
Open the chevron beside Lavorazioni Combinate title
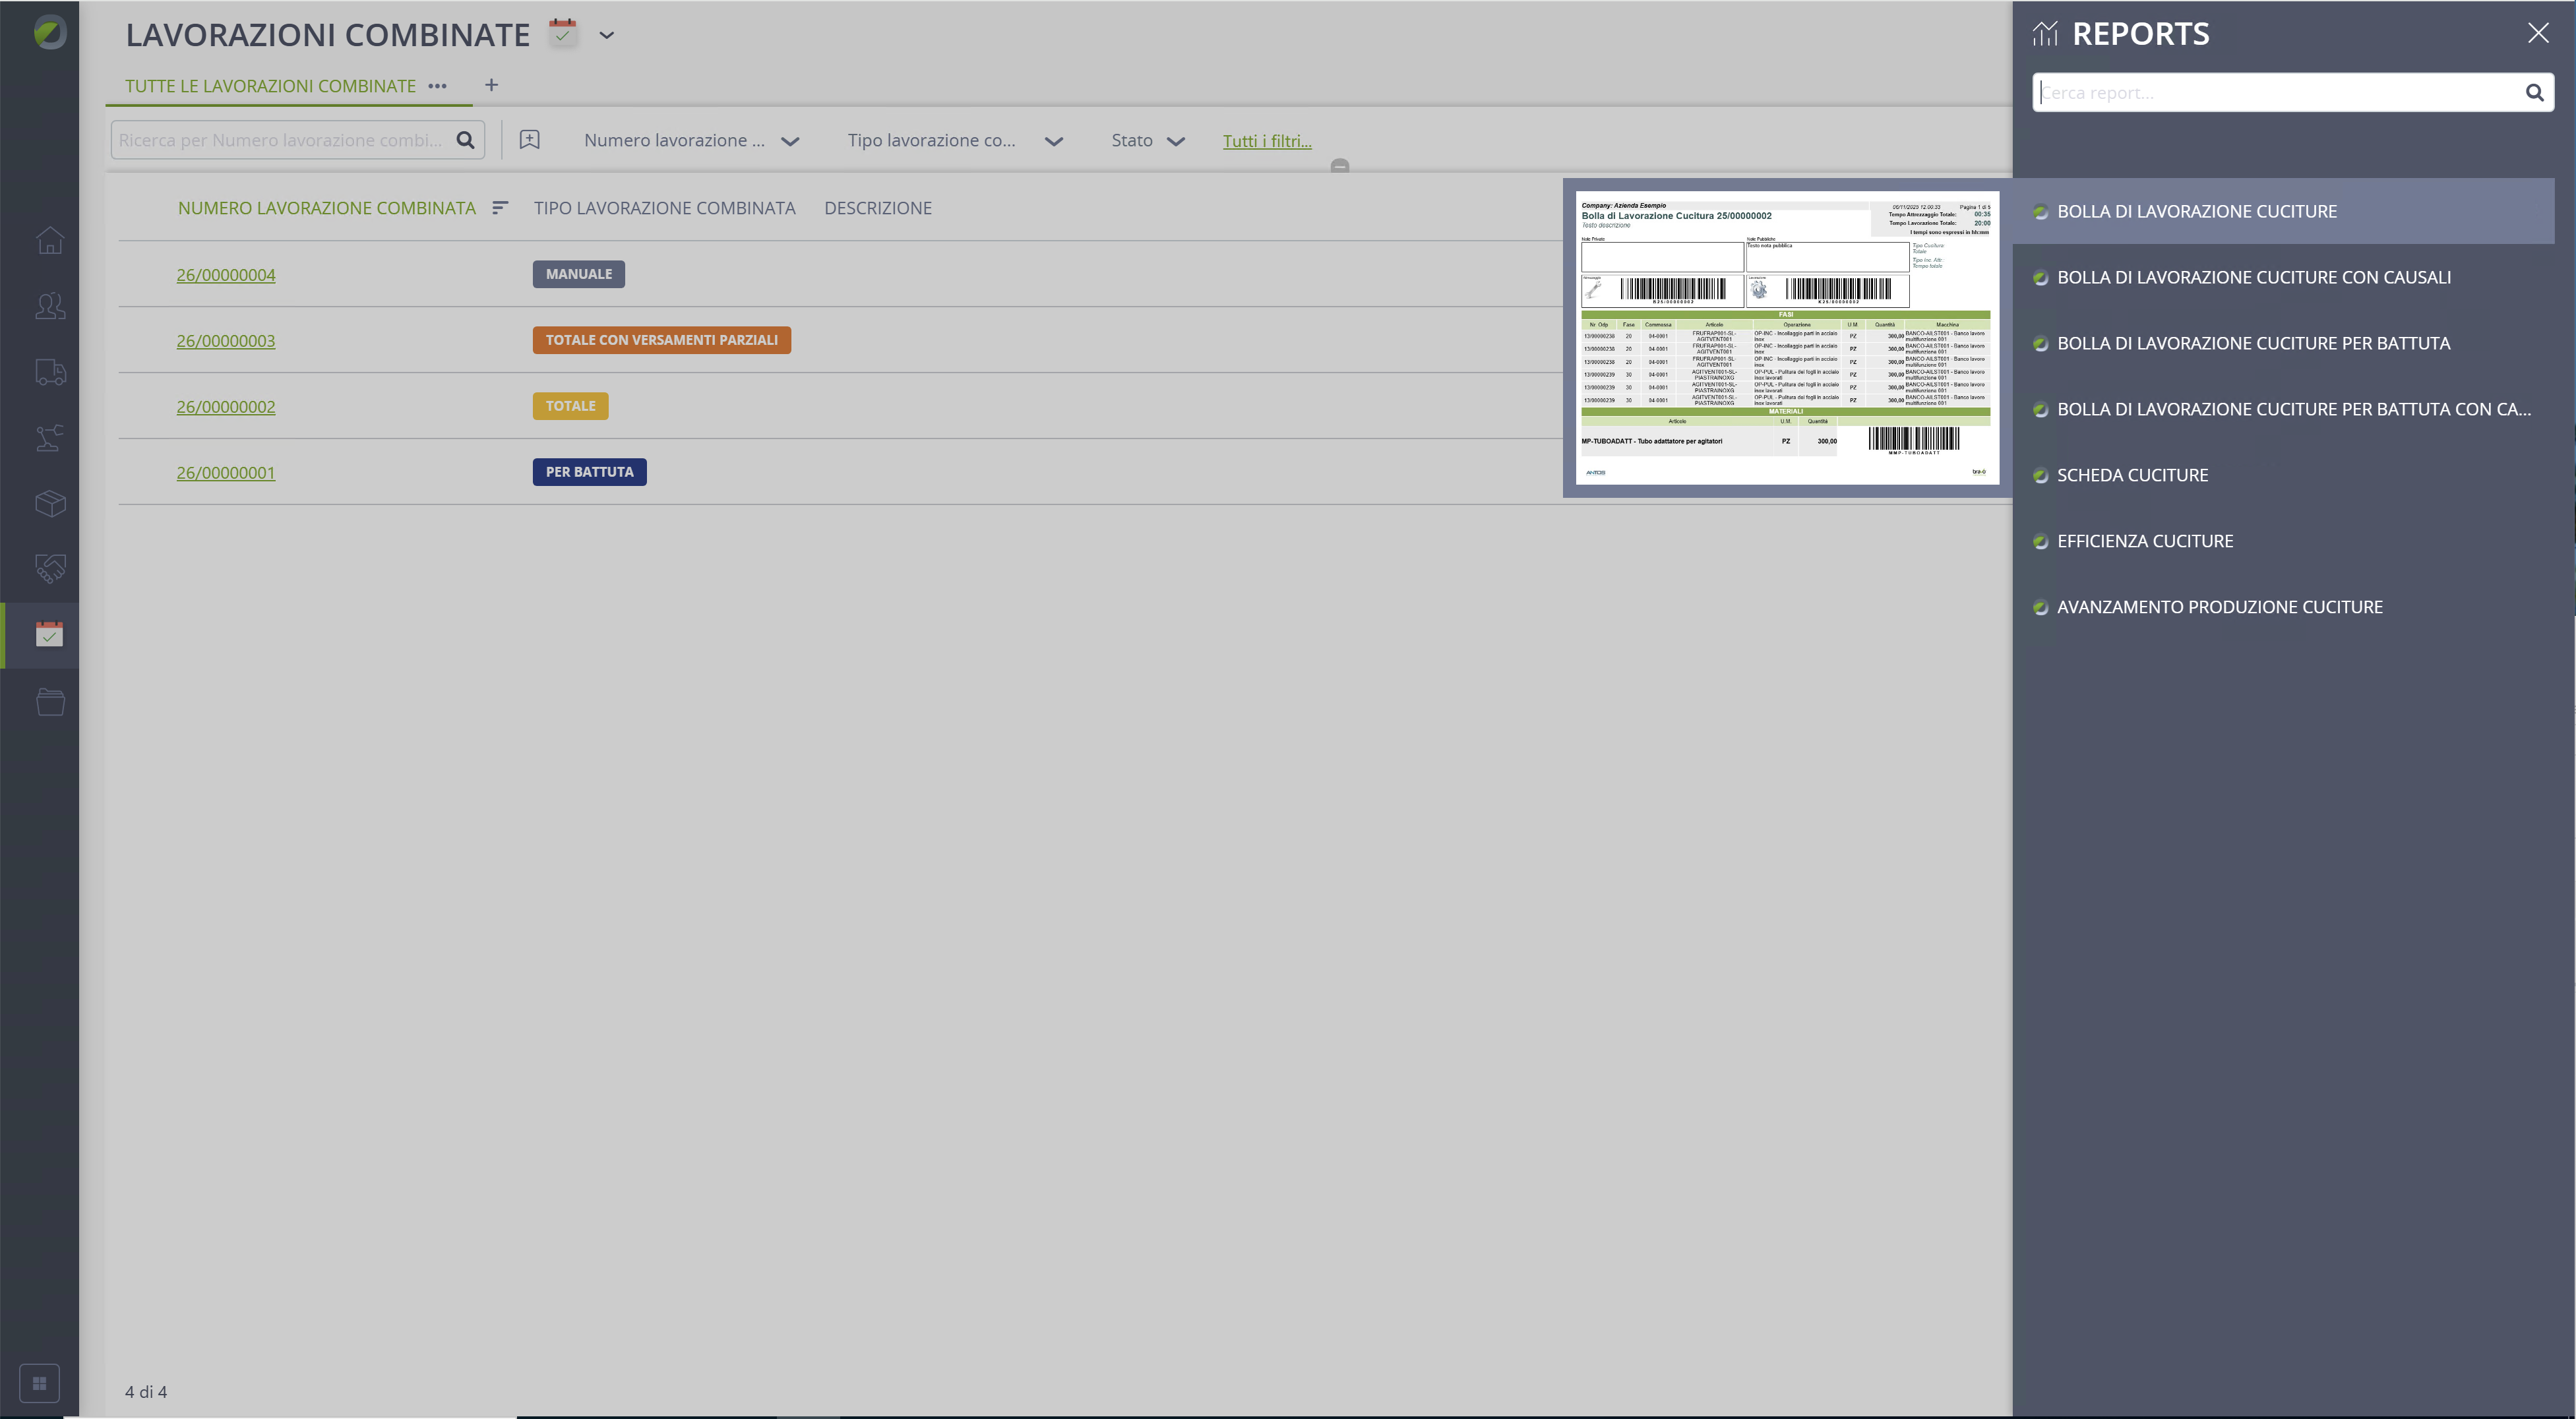tap(606, 35)
